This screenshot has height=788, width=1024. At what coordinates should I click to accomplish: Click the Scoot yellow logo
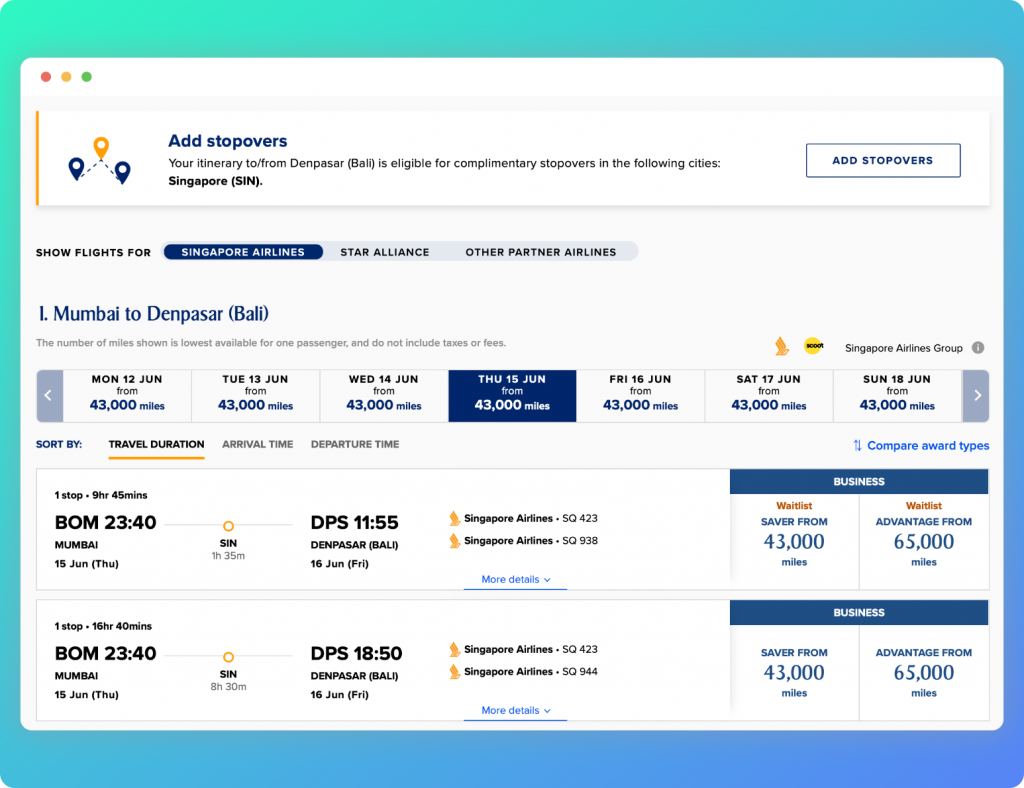(814, 345)
